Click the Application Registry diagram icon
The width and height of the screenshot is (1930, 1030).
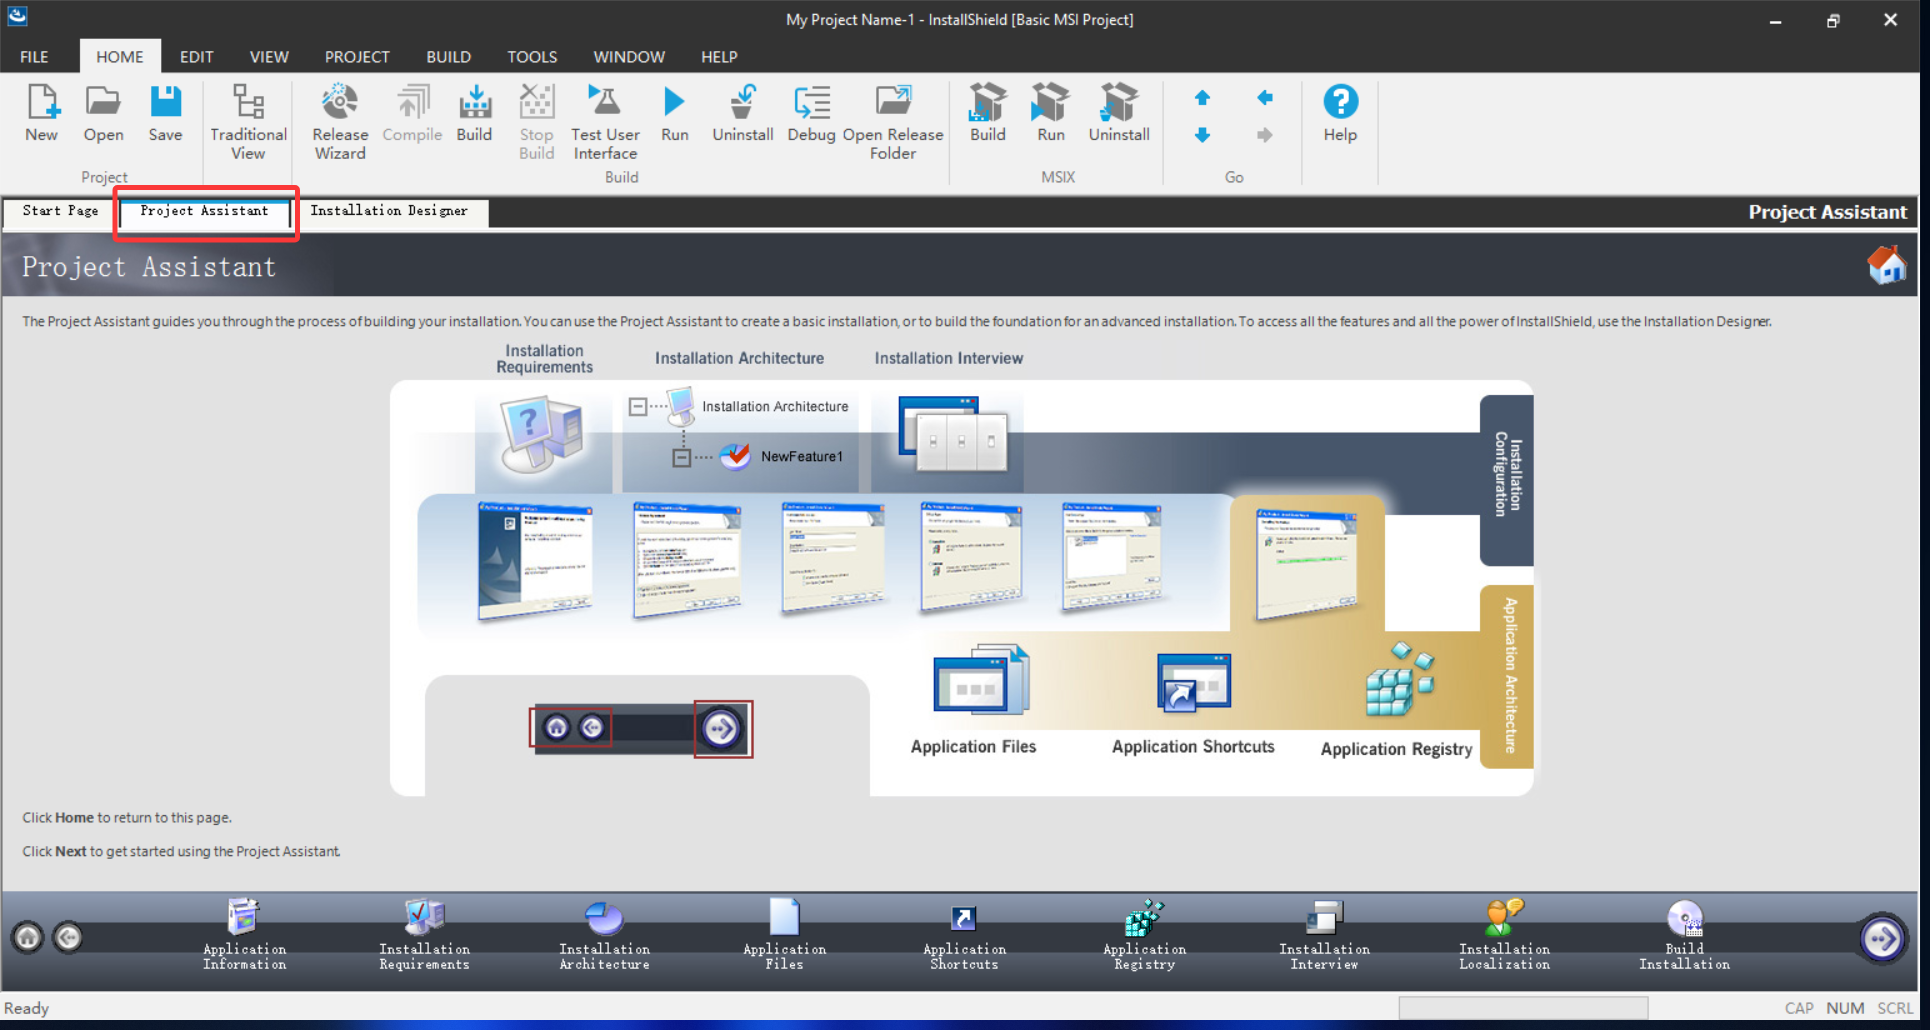pyautogui.click(x=1399, y=680)
